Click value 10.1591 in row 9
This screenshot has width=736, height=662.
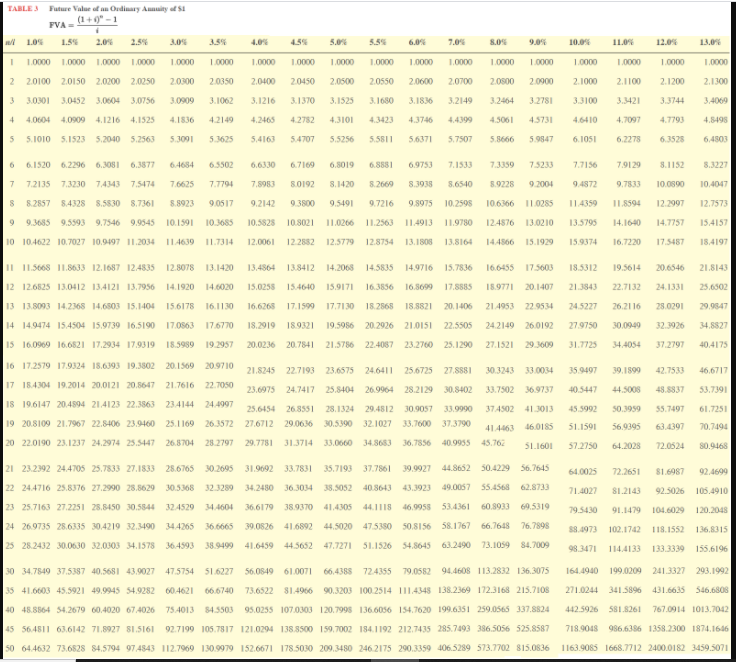pyautogui.click(x=180, y=223)
